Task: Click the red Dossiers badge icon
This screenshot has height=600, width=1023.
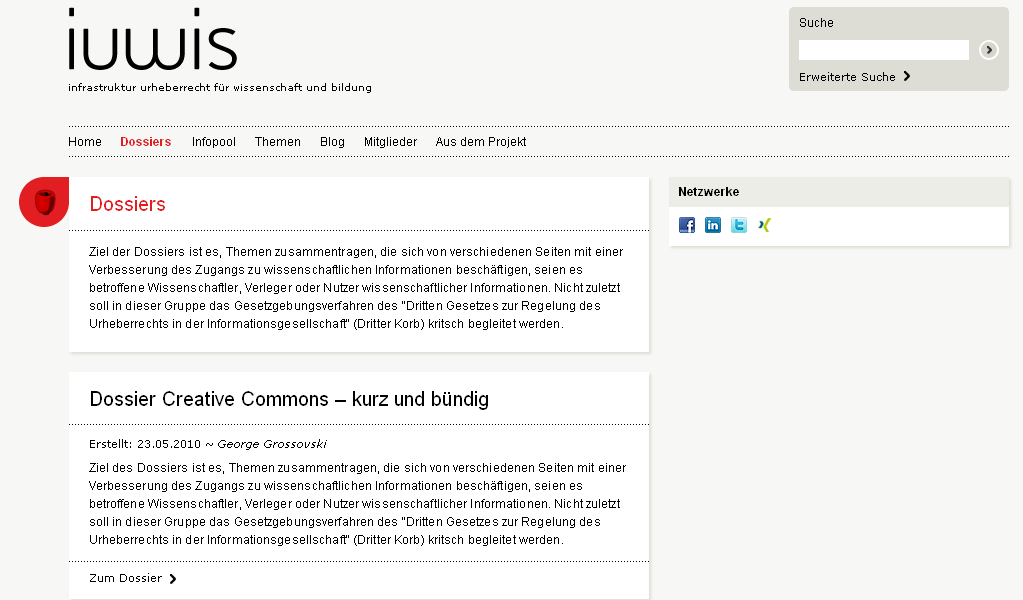Action: point(44,202)
